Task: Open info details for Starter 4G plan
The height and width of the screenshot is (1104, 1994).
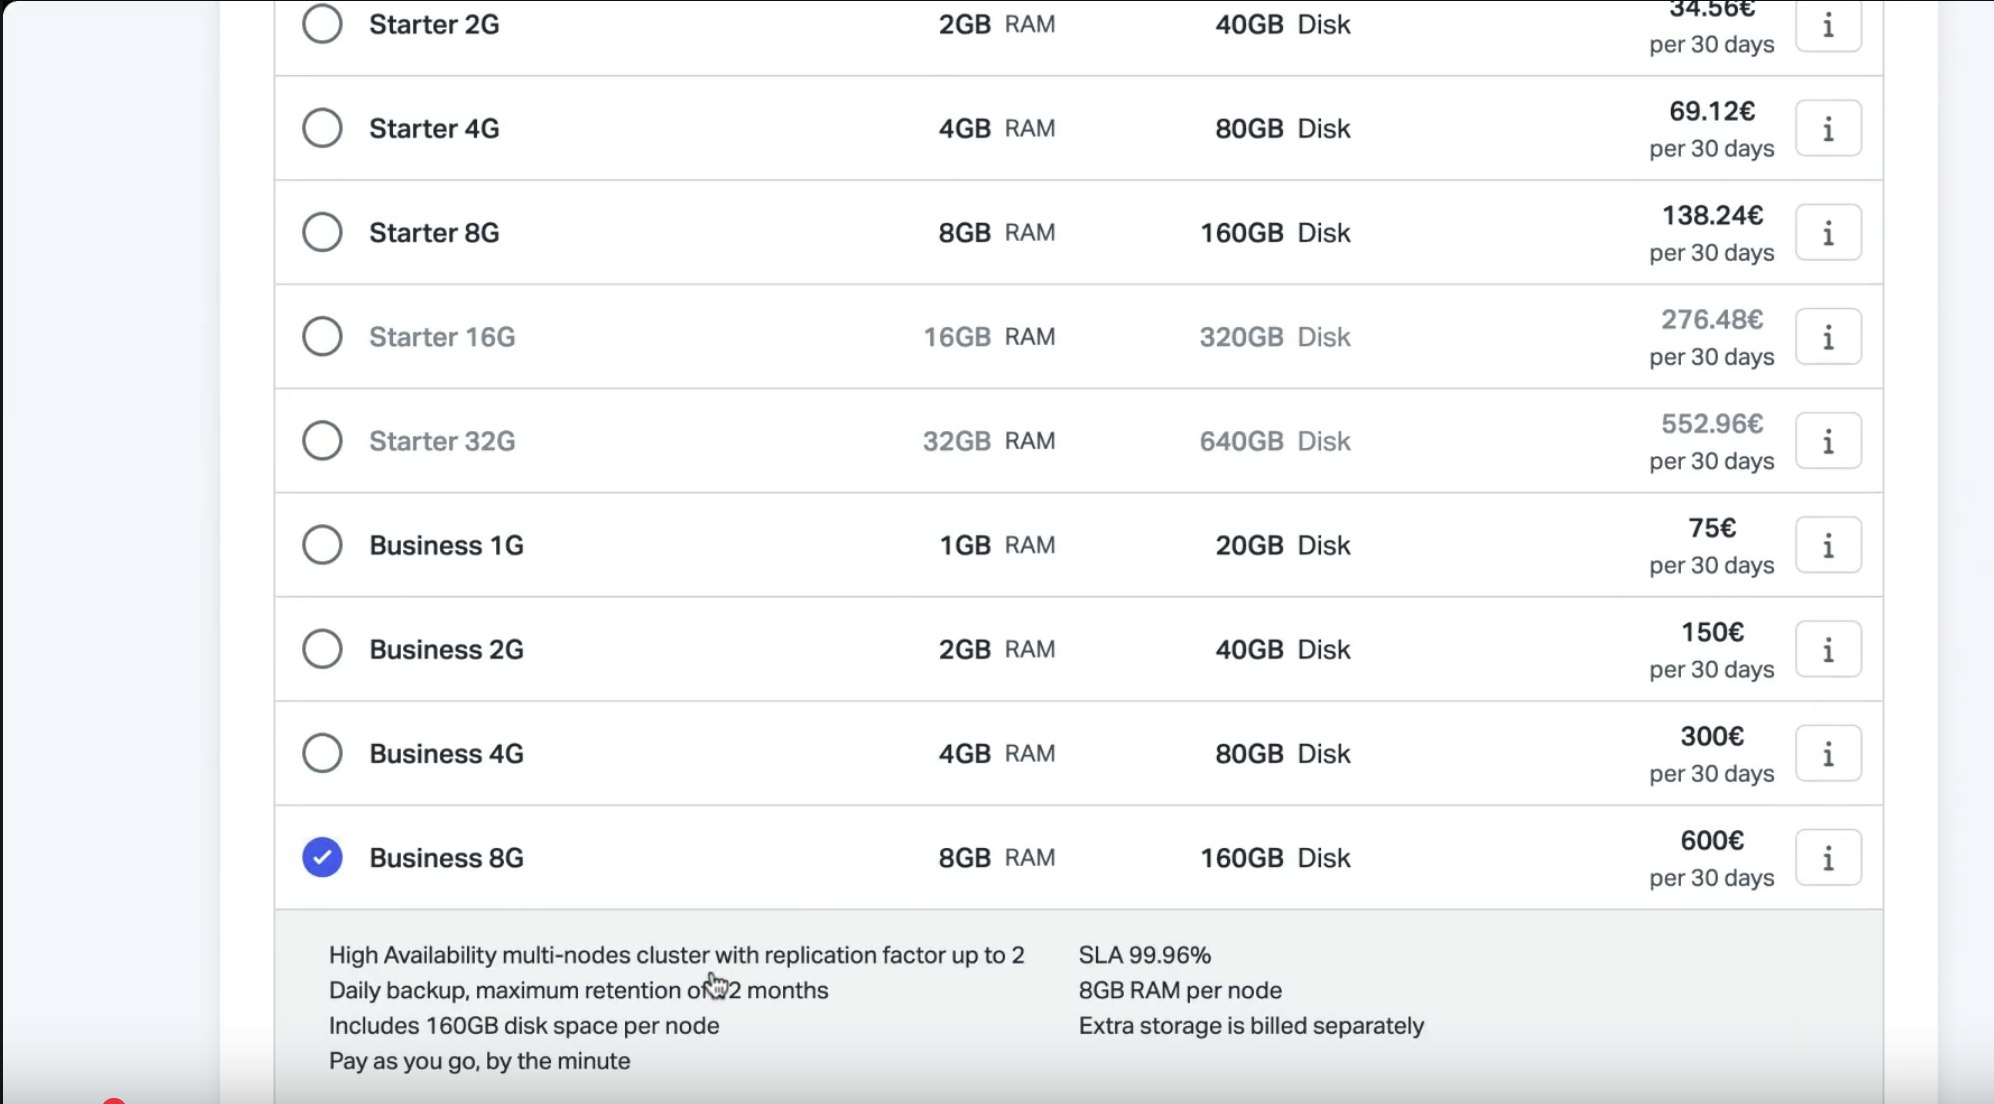Action: click(x=1828, y=128)
